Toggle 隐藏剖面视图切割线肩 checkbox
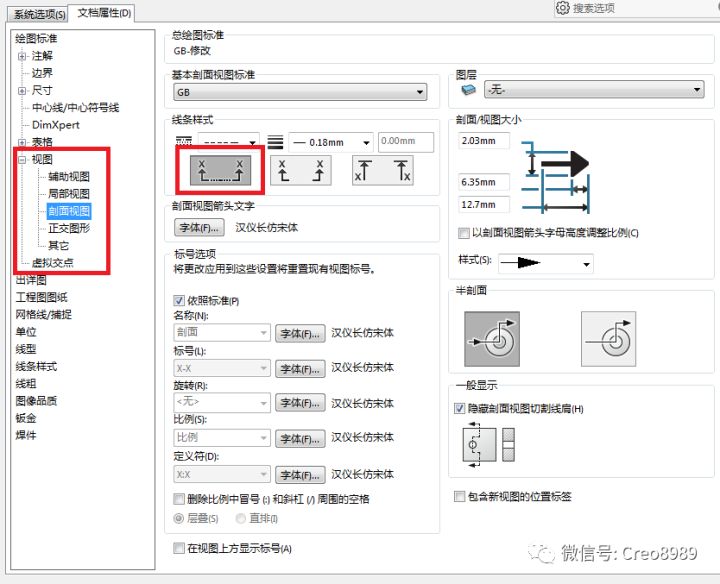 pyautogui.click(x=459, y=408)
